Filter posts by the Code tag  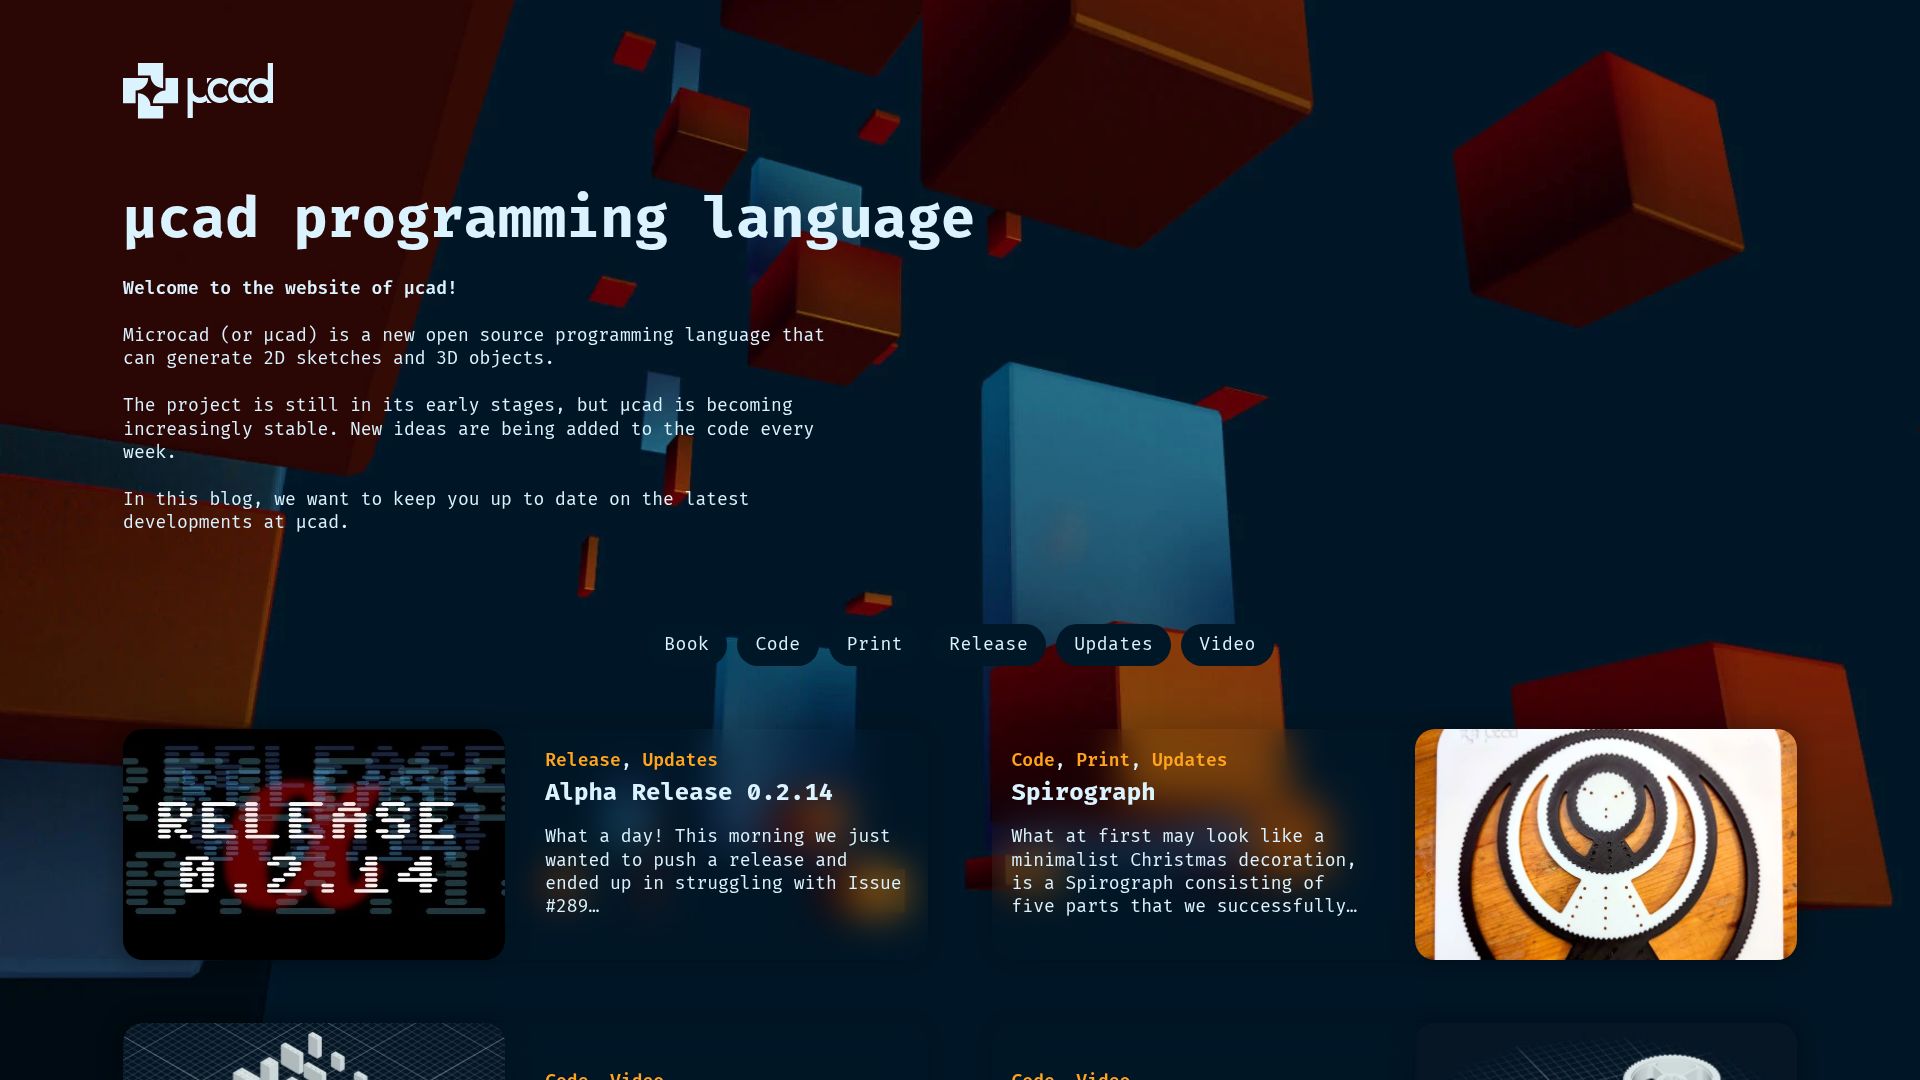point(778,645)
